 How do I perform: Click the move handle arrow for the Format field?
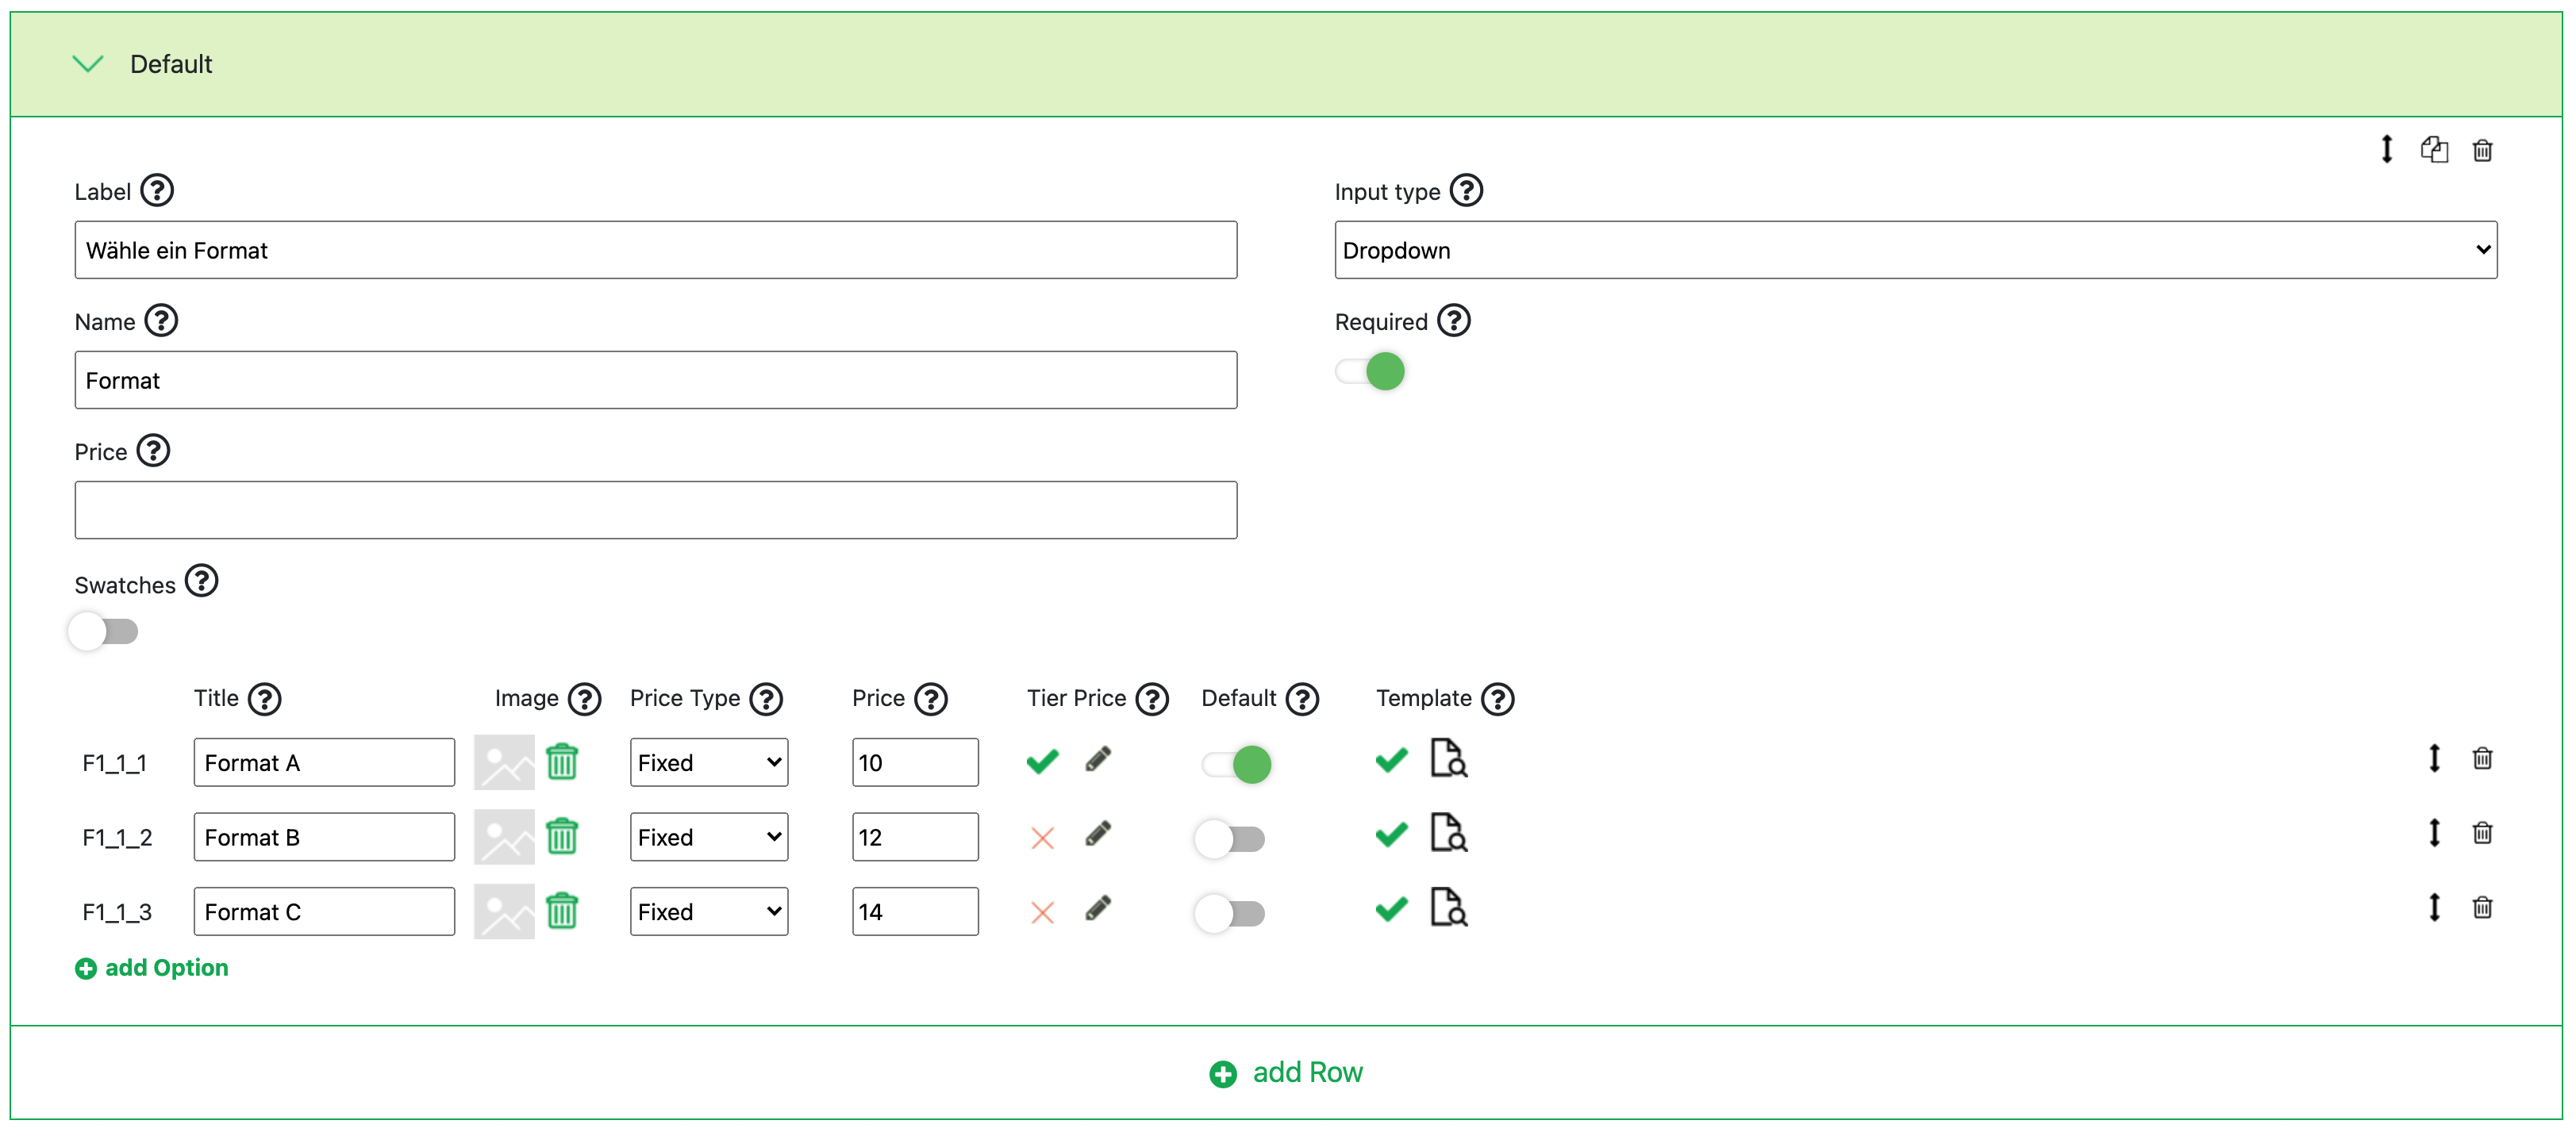(x=2386, y=150)
